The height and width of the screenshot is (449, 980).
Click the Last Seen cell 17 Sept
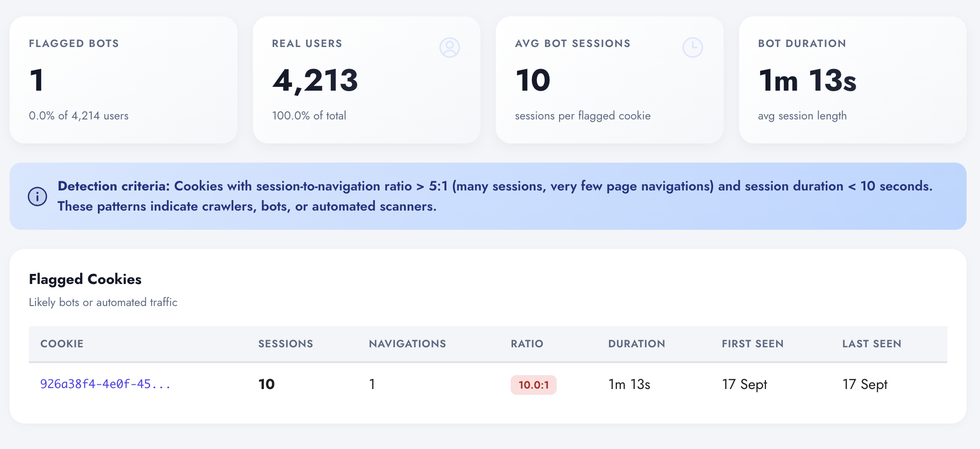tap(865, 385)
